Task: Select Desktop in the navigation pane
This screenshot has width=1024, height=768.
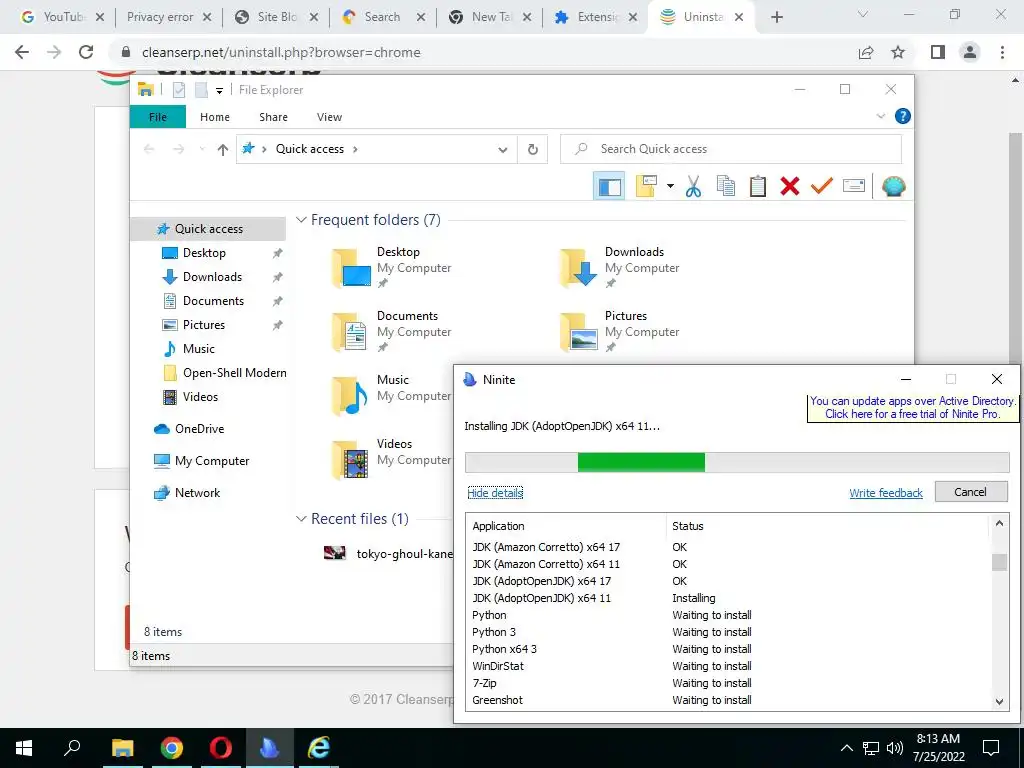Action: pos(204,253)
